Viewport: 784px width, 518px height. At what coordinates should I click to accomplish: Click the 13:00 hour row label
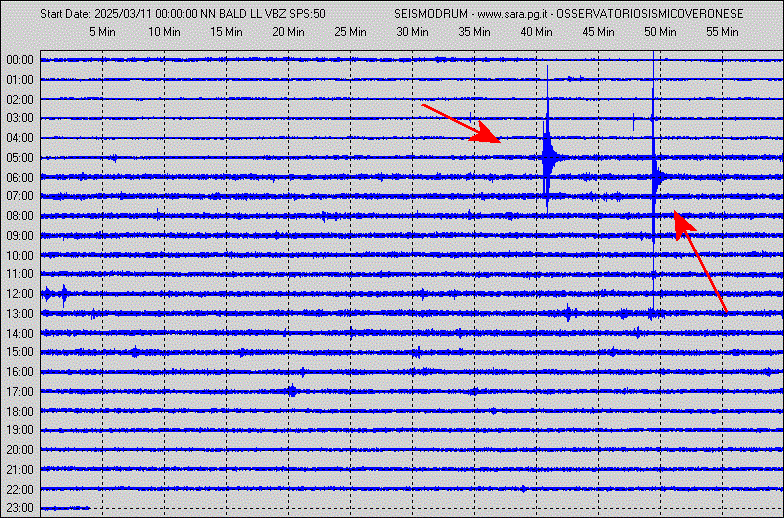(x=20, y=314)
